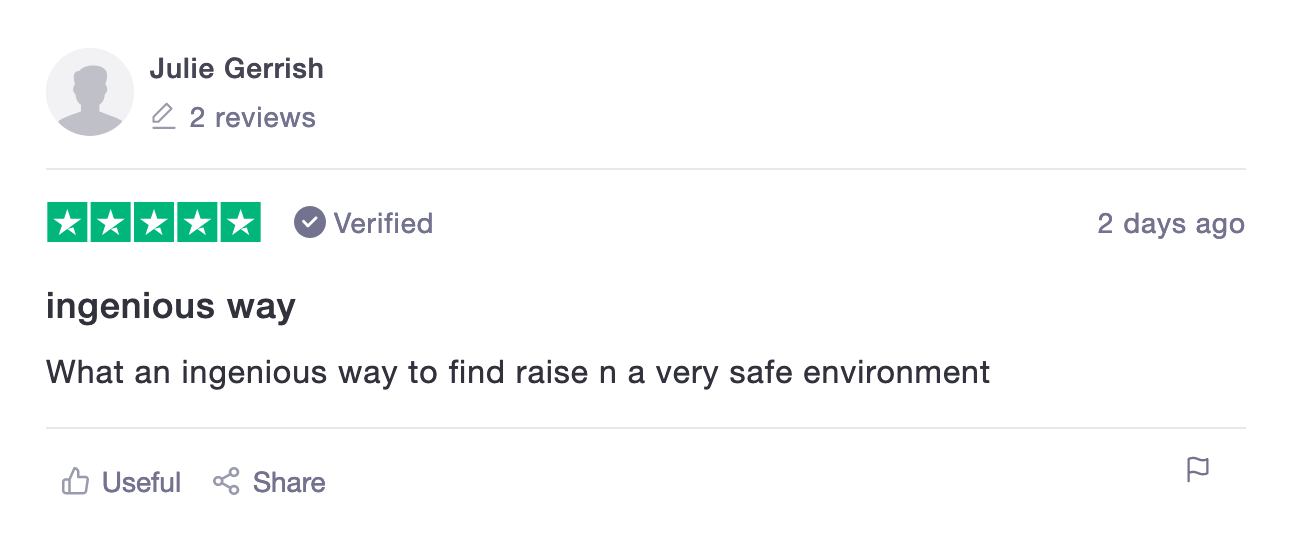Click the fourth green rating star

pyautogui.click(x=197, y=223)
